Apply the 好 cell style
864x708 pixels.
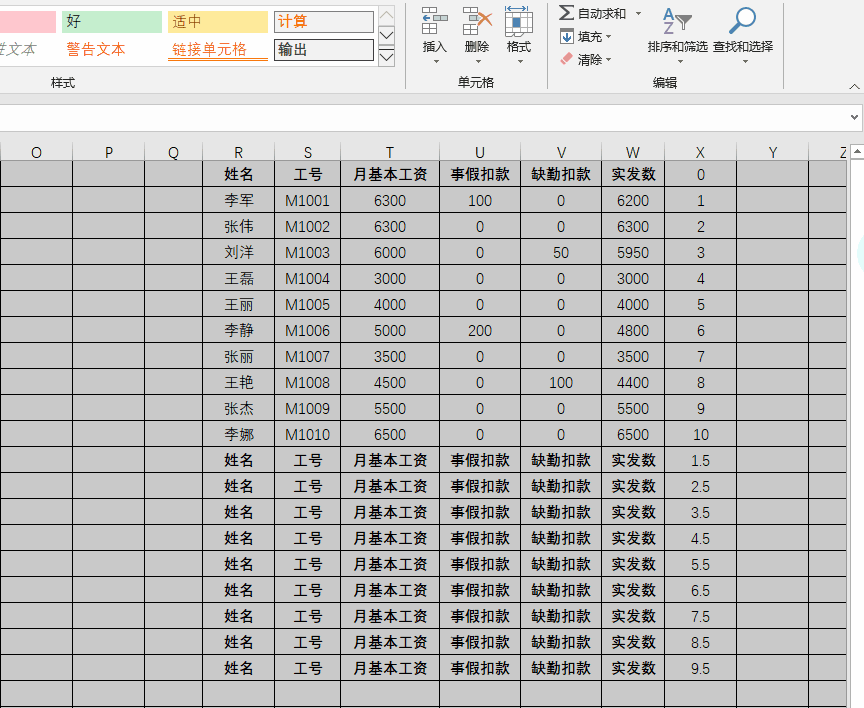point(112,22)
